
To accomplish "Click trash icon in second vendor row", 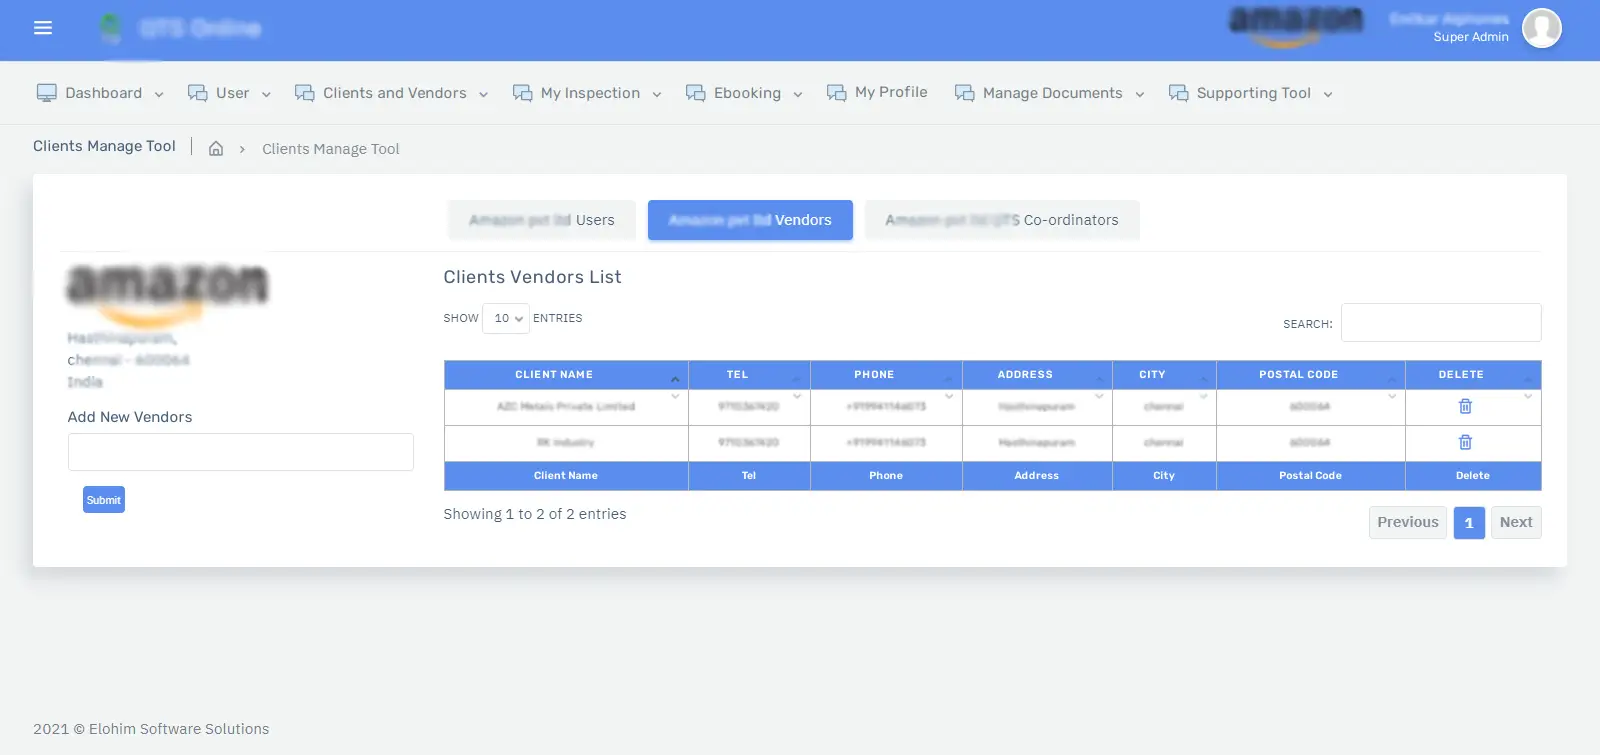I will tap(1465, 442).
